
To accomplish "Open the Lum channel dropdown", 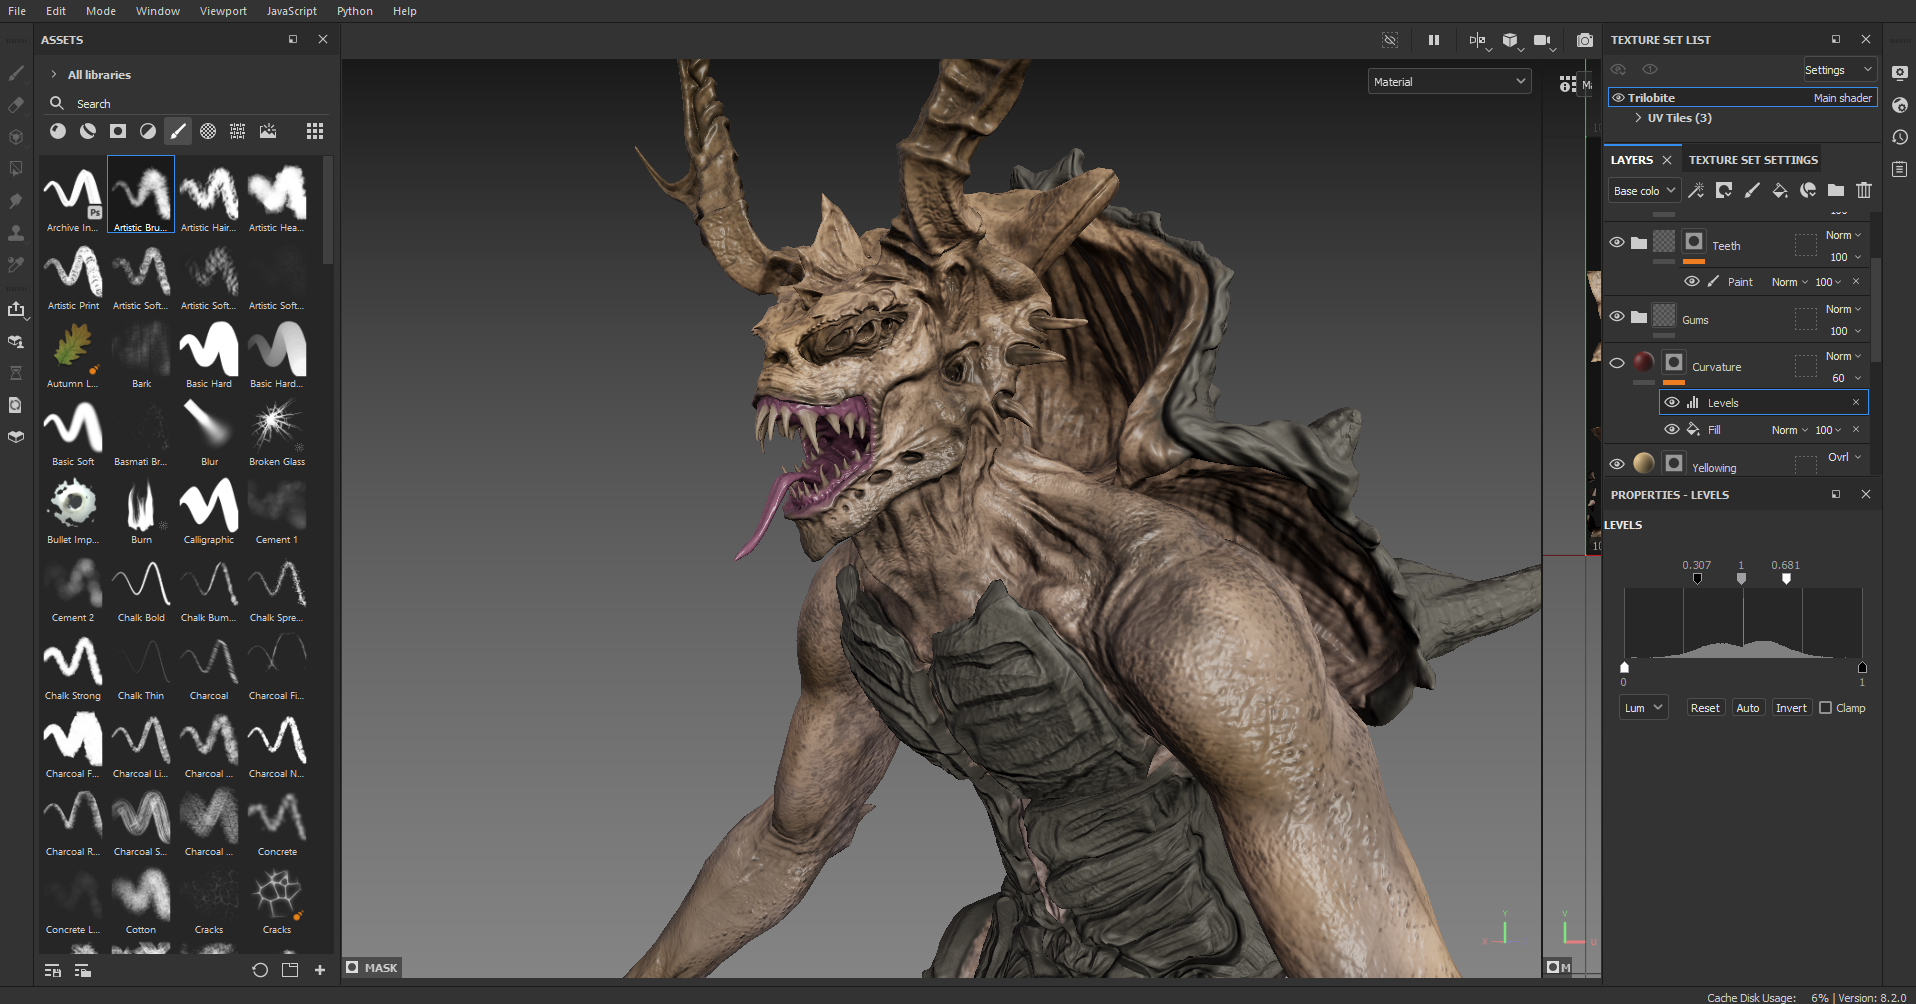I will (1642, 708).
